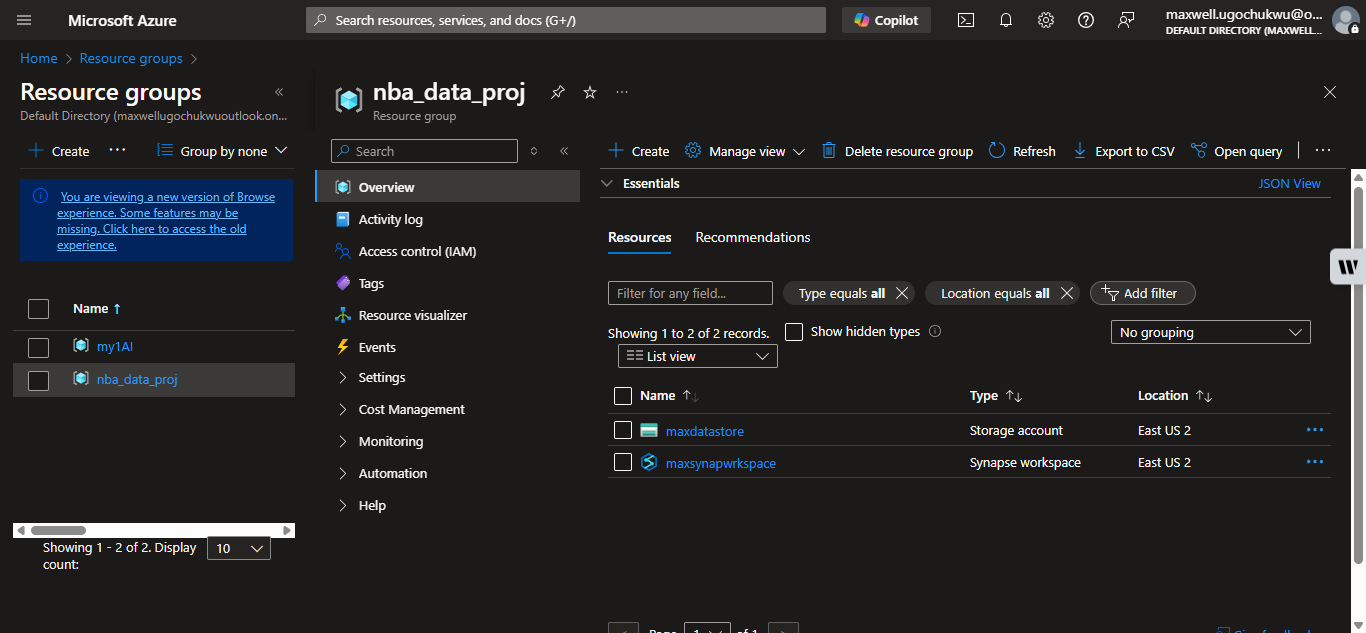
Task: Select the Resources tab
Action: click(x=639, y=237)
